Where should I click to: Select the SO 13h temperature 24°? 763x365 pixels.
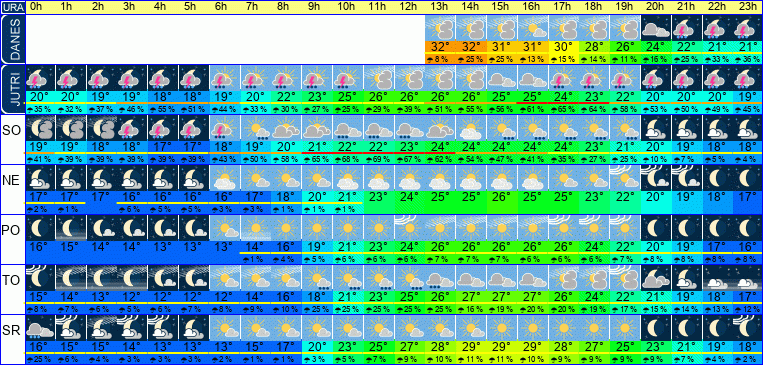tap(440, 147)
